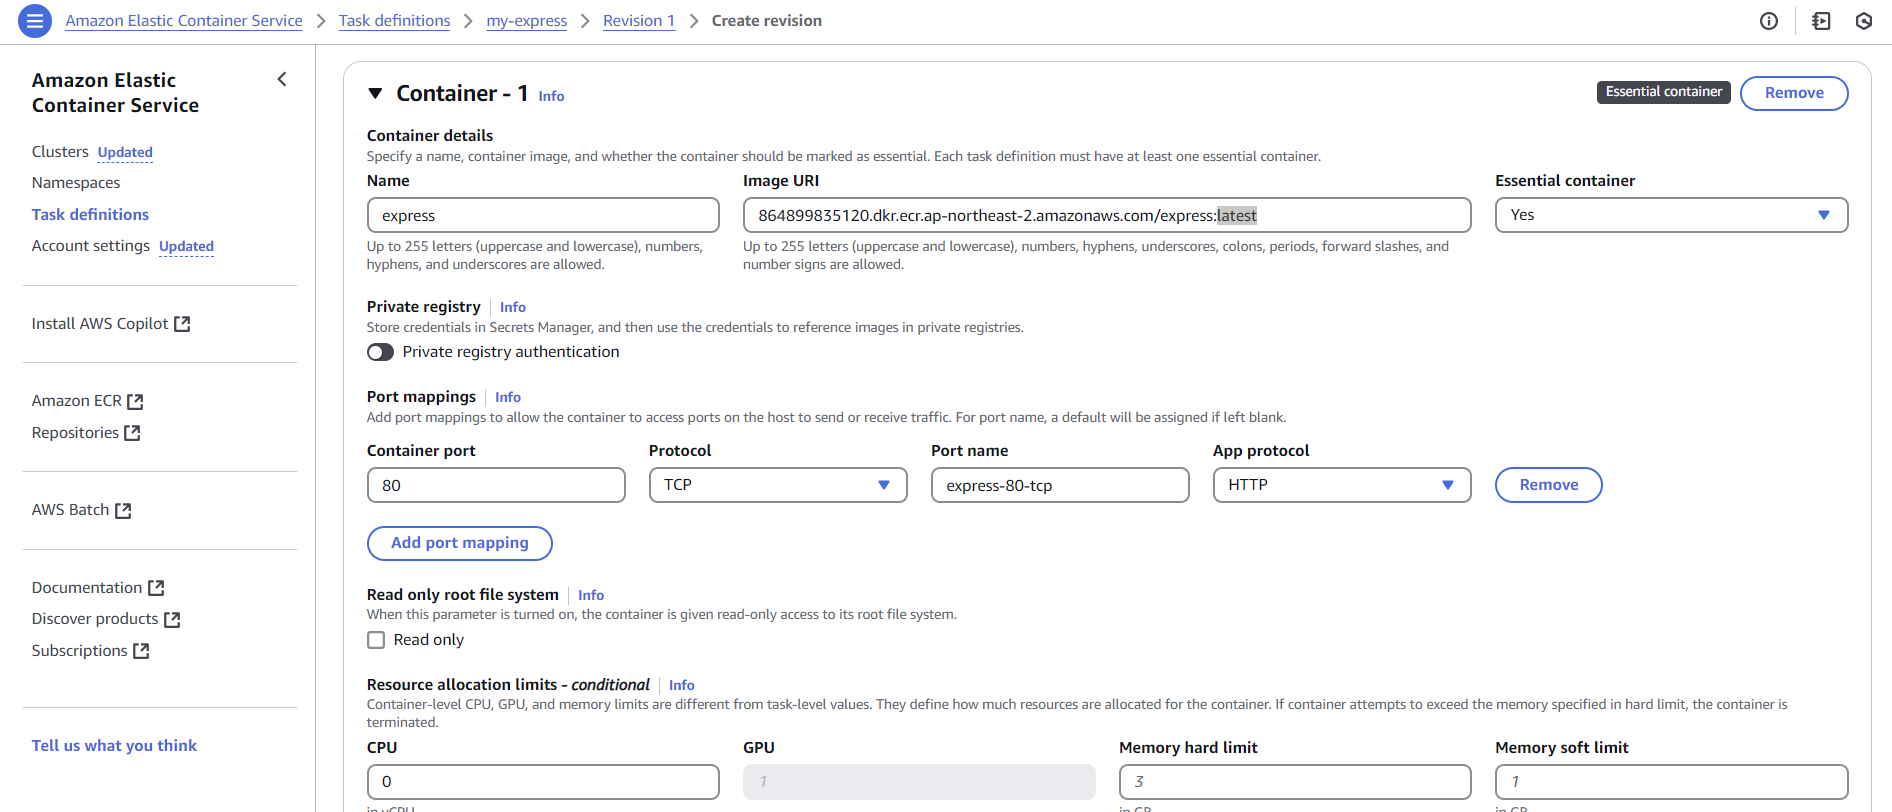This screenshot has width=1892, height=812.
Task: Click the Revision 1 breadcrumb link
Action: click(638, 21)
